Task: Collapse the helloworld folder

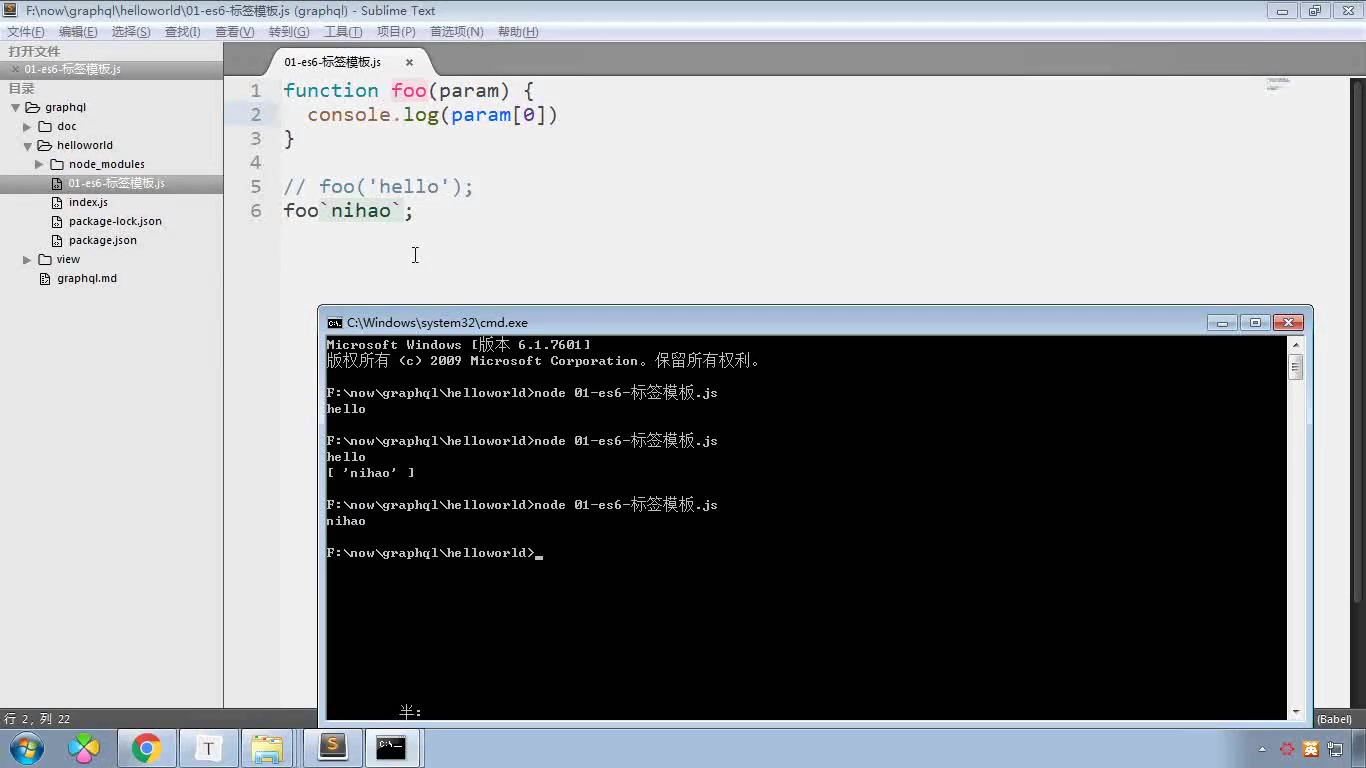Action: [x=27, y=146]
